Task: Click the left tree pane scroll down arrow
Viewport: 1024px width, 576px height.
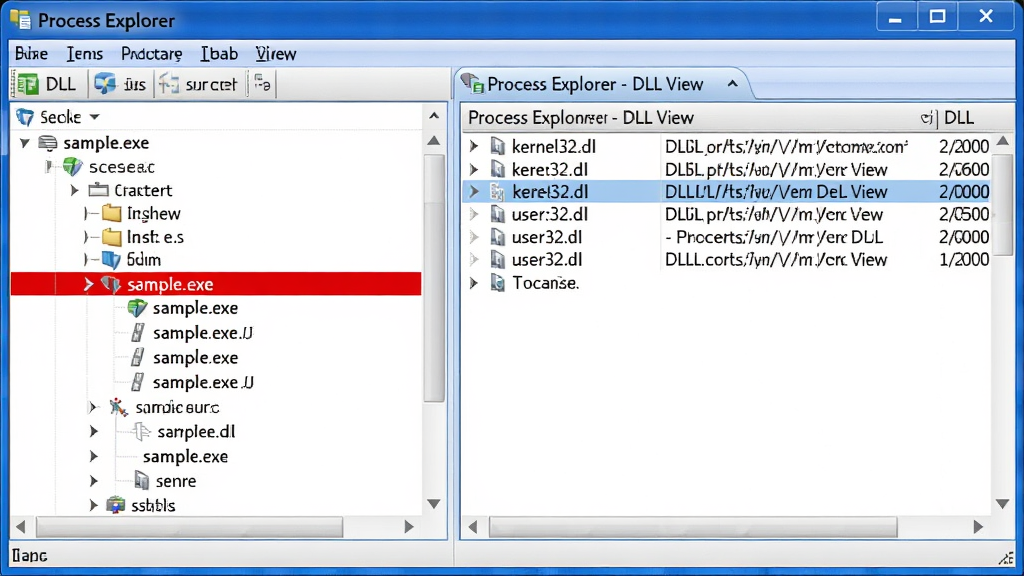Action: [x=434, y=504]
